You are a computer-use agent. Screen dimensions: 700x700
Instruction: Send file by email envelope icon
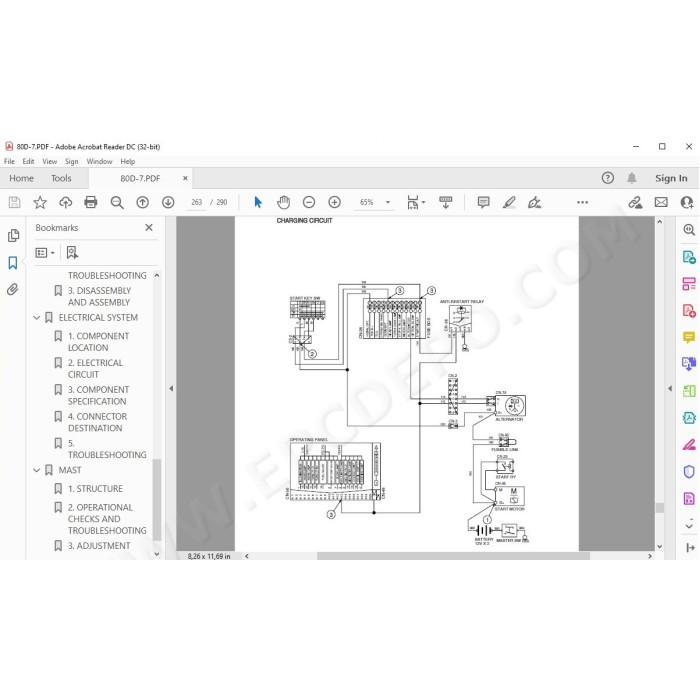[x=661, y=202]
